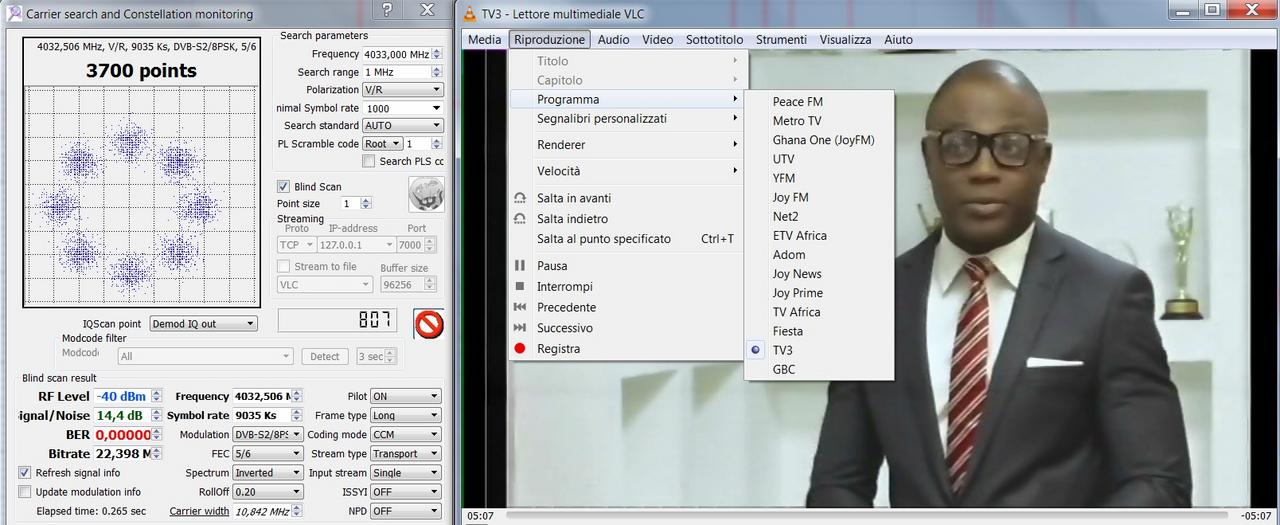Select the Joy News program
Image resolution: width=1280 pixels, height=525 pixels.
coord(819,274)
